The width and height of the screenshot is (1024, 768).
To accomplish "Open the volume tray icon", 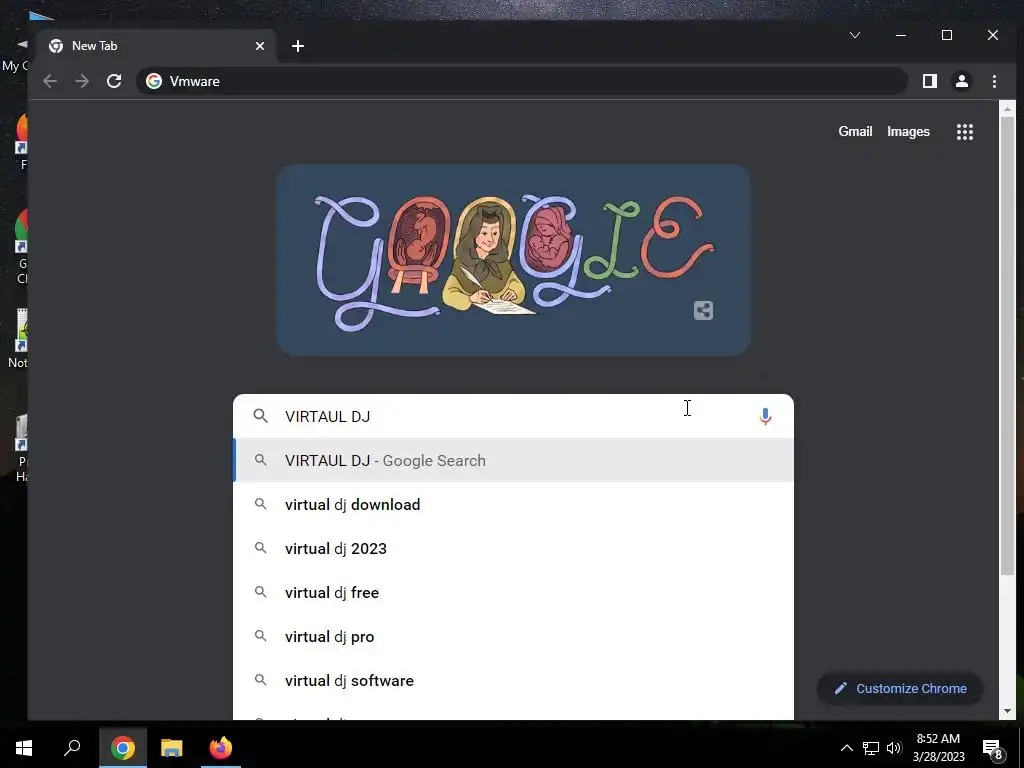I will (894, 748).
